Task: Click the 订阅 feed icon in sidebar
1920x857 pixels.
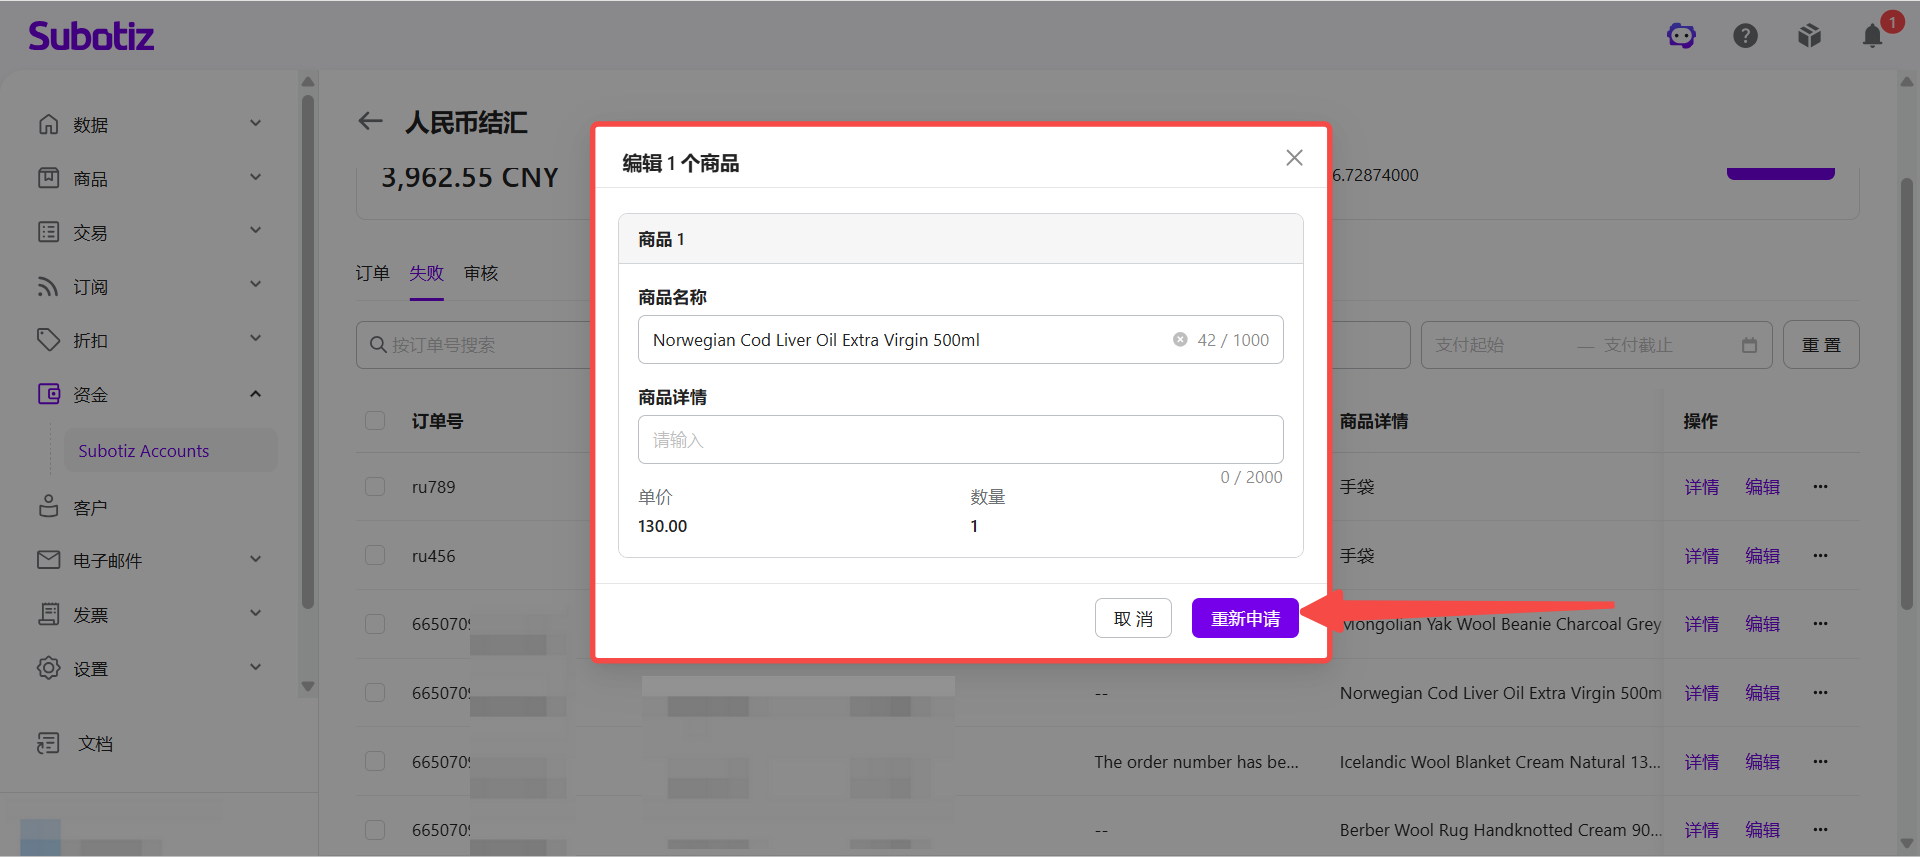Action: pyautogui.click(x=48, y=286)
